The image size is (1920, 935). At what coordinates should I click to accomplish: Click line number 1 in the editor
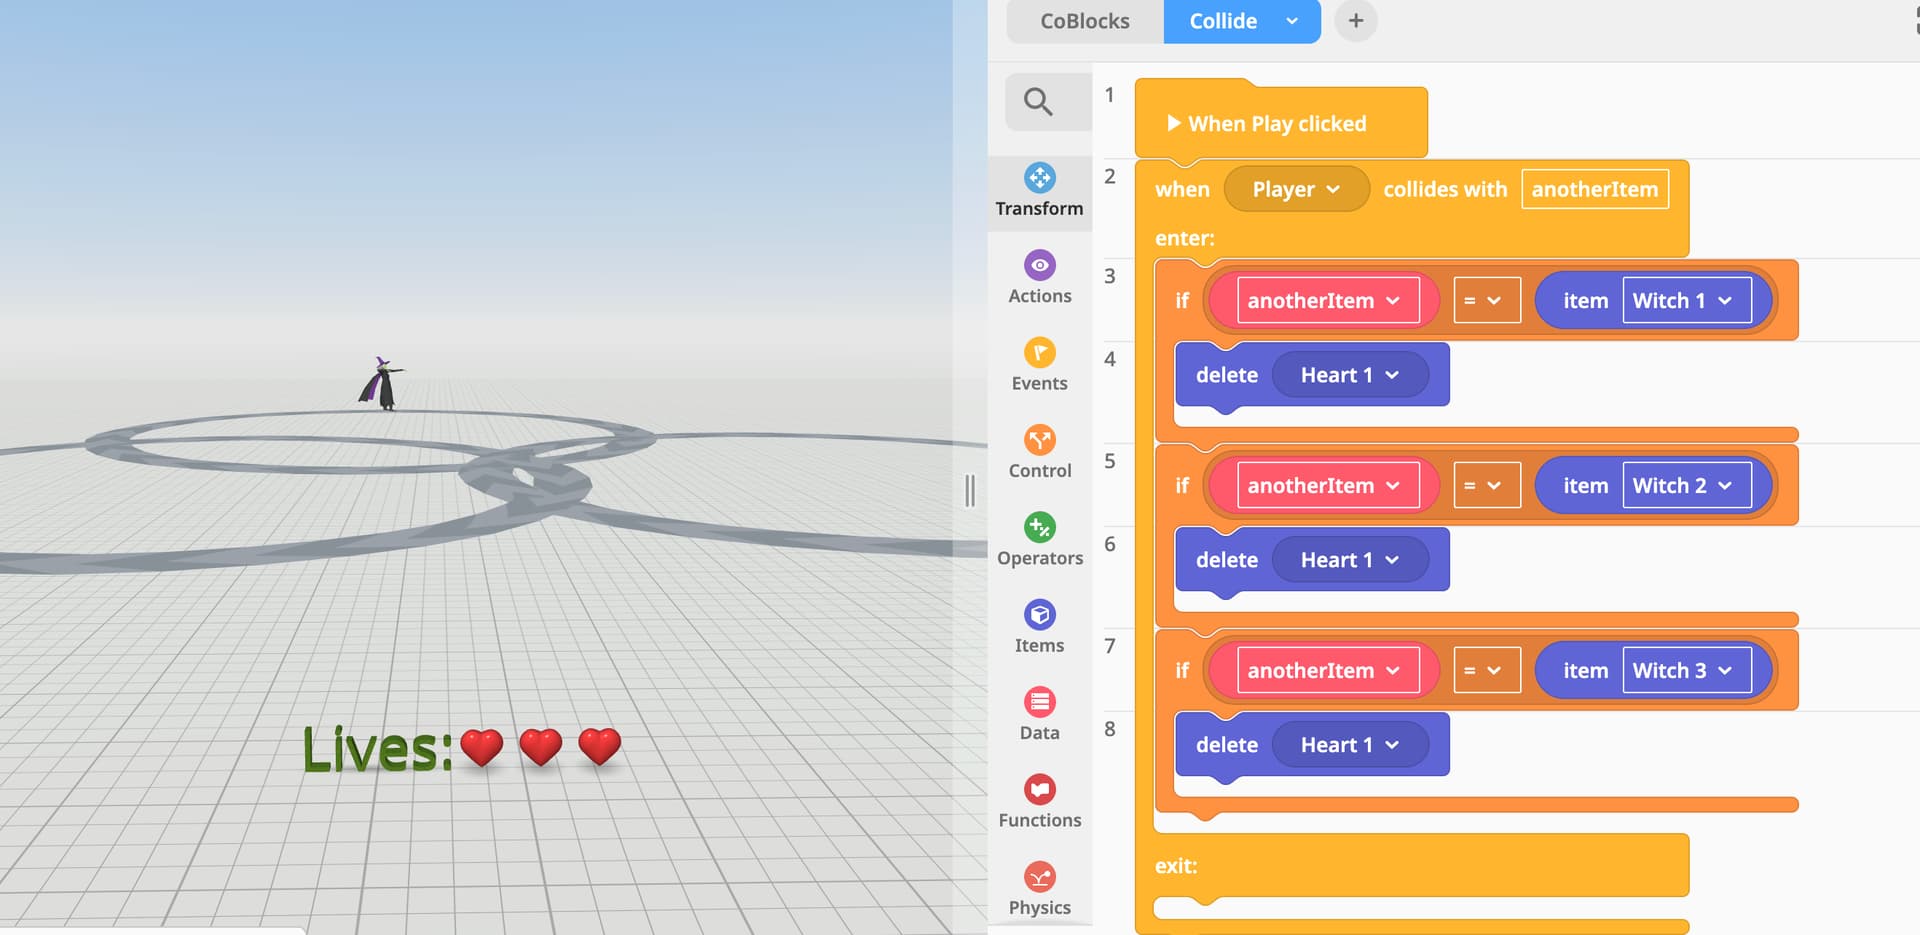[1109, 95]
